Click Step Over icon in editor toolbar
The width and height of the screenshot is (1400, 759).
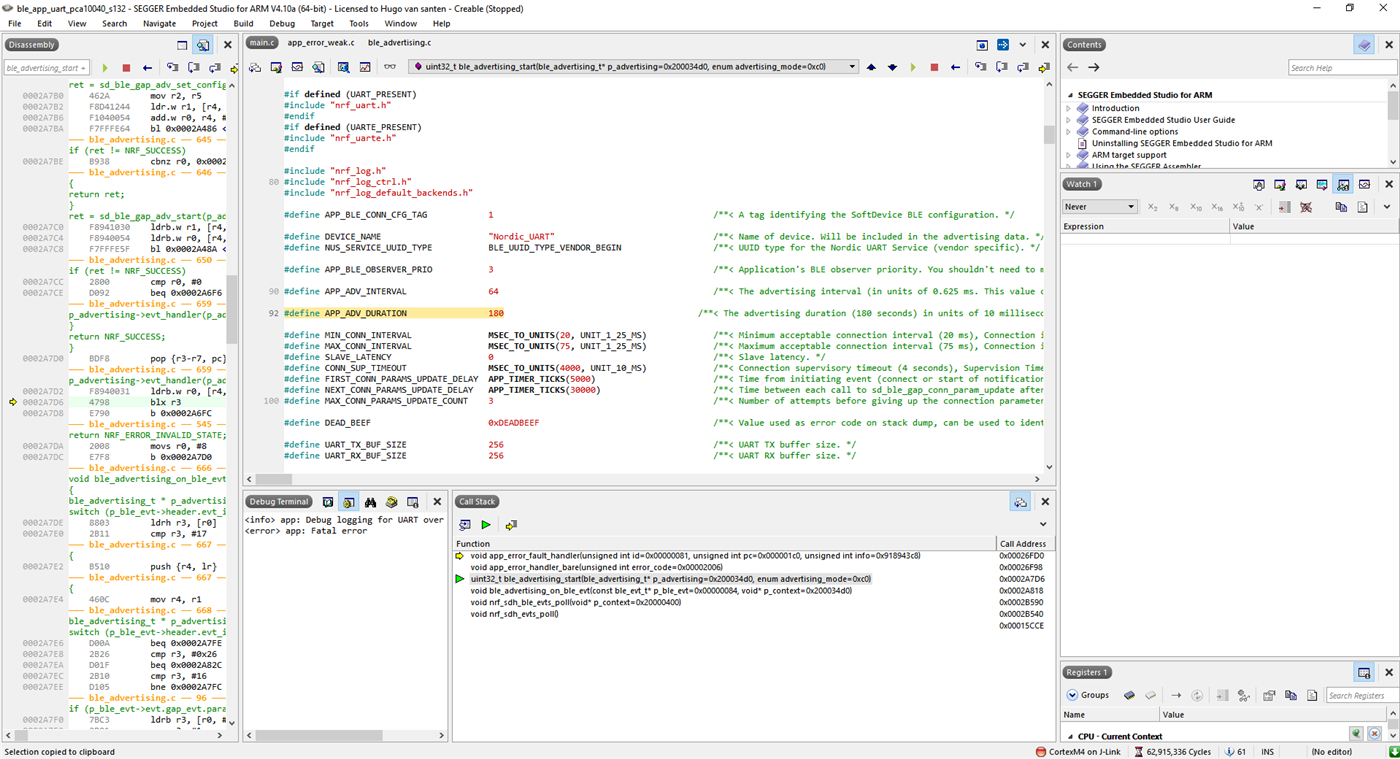pos(1001,67)
